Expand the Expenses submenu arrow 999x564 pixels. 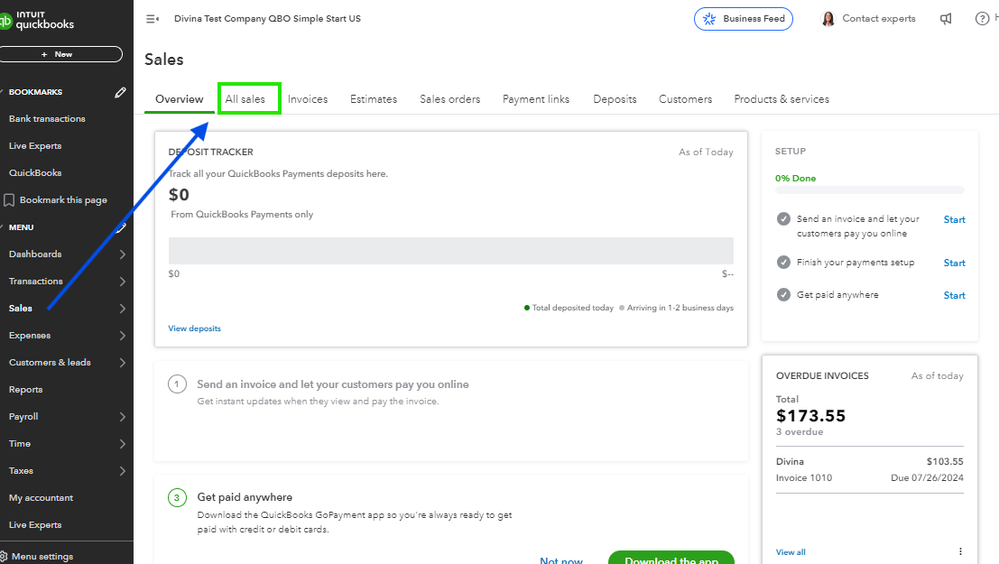(x=122, y=335)
